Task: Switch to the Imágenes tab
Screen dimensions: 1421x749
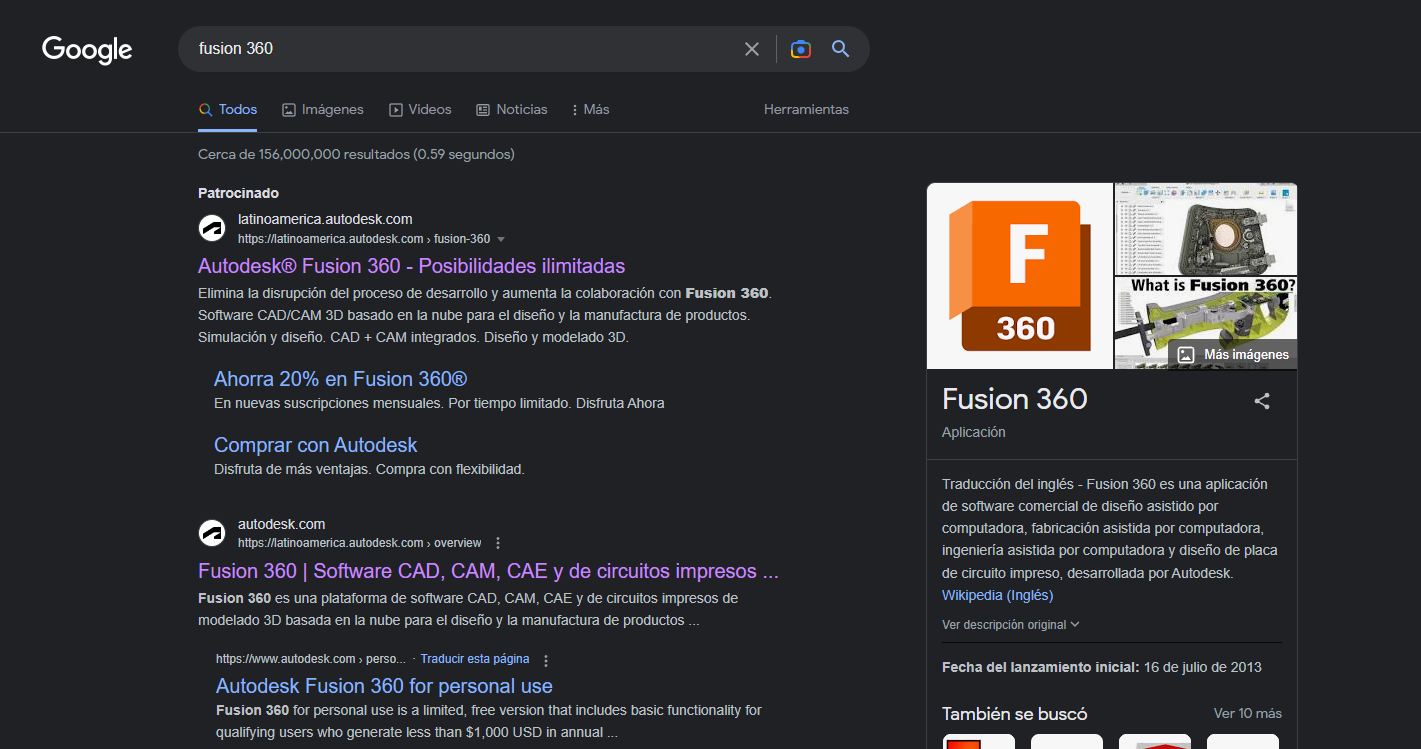Action: pyautogui.click(x=323, y=109)
